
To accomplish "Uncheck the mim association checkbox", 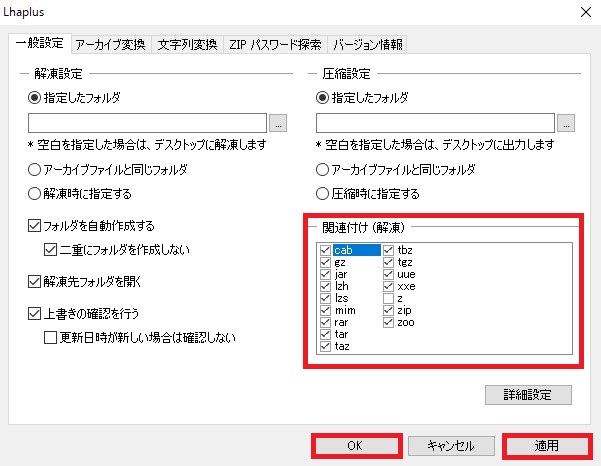I will click(325, 310).
